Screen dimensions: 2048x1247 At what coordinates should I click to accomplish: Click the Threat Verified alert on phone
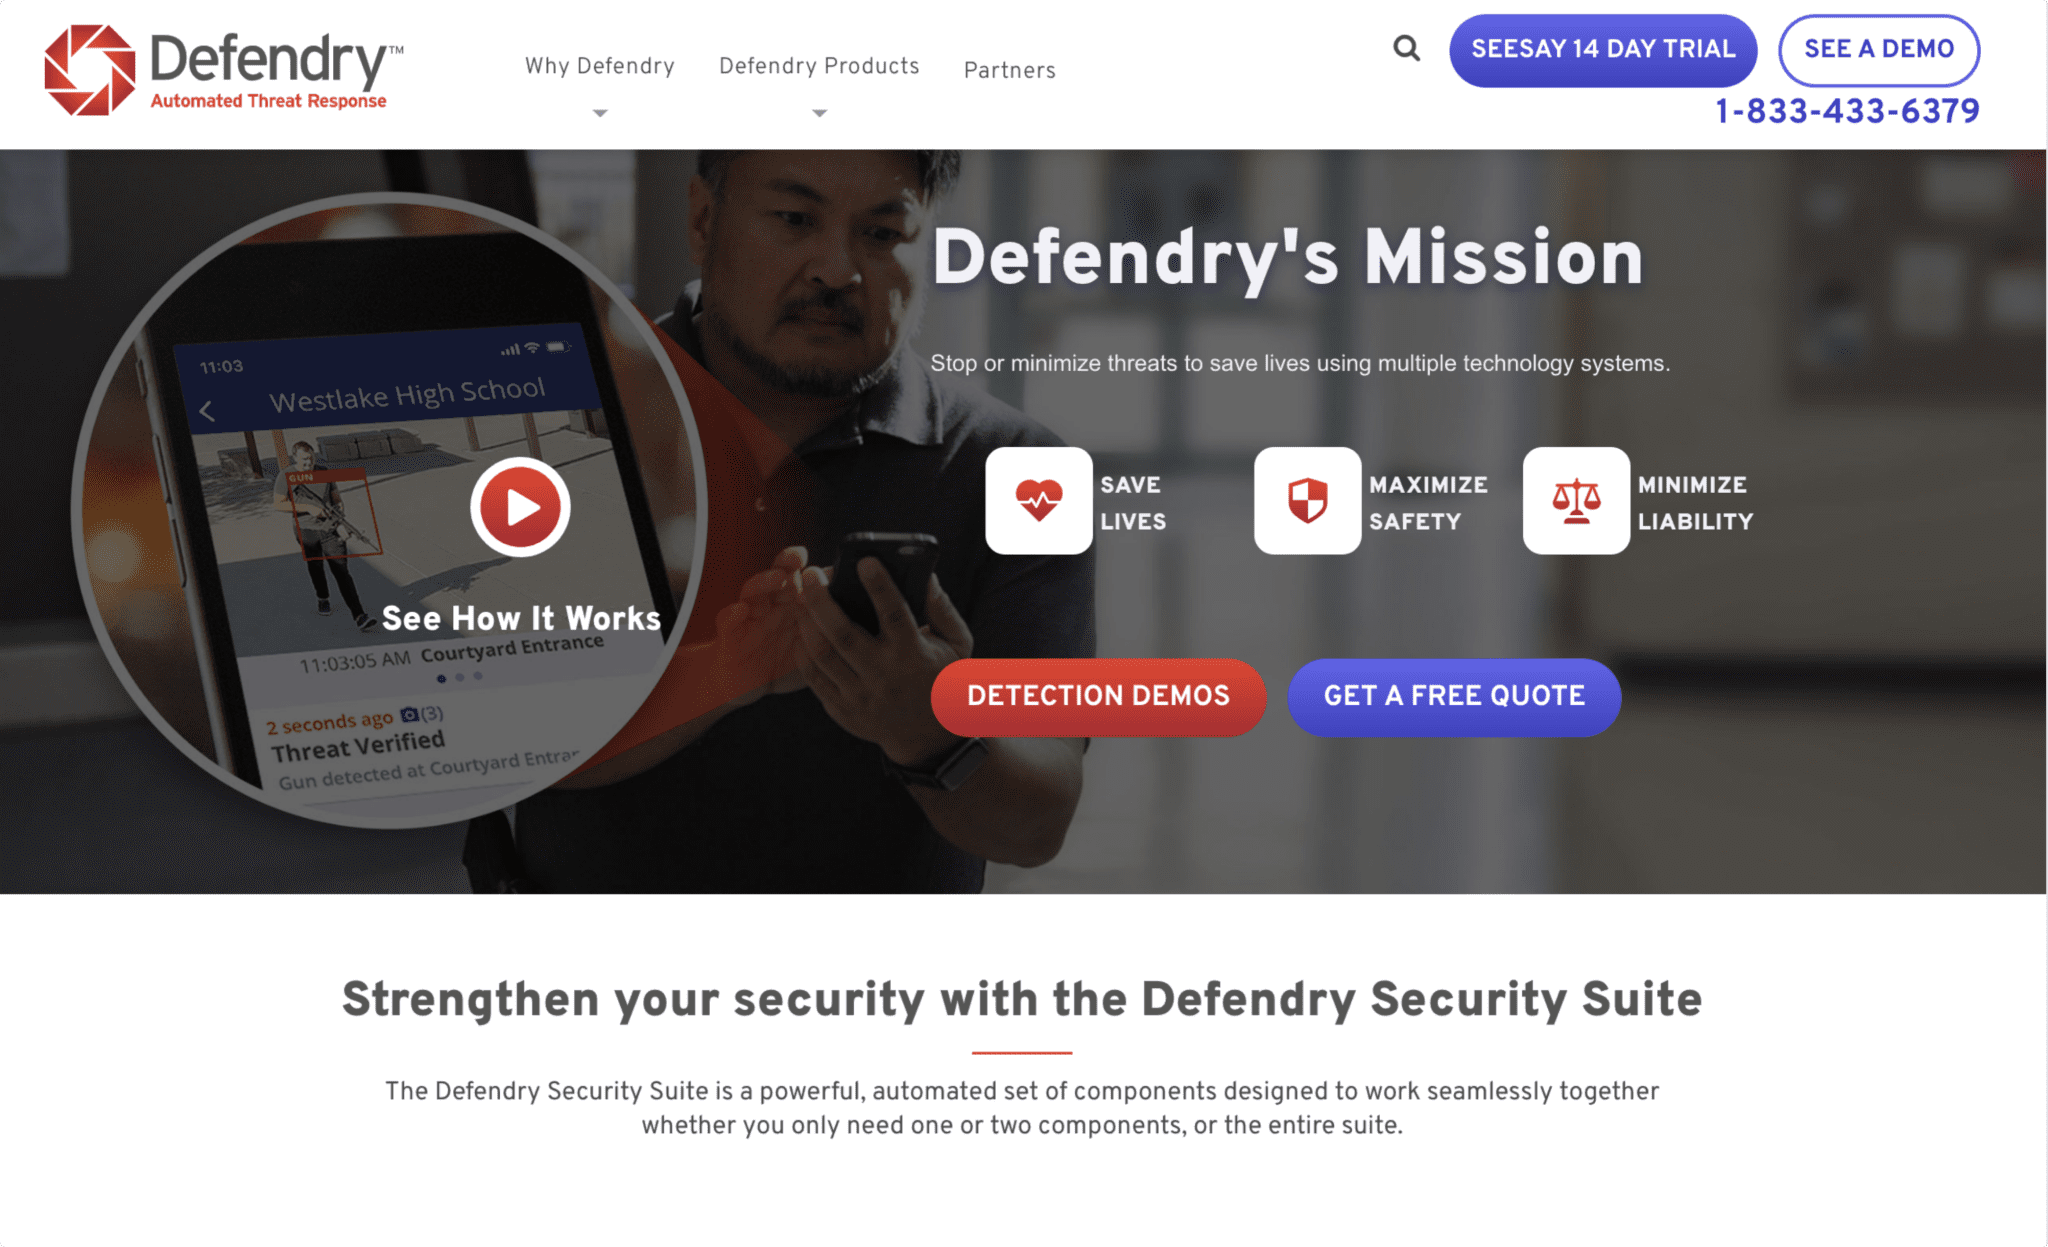pos(358,745)
